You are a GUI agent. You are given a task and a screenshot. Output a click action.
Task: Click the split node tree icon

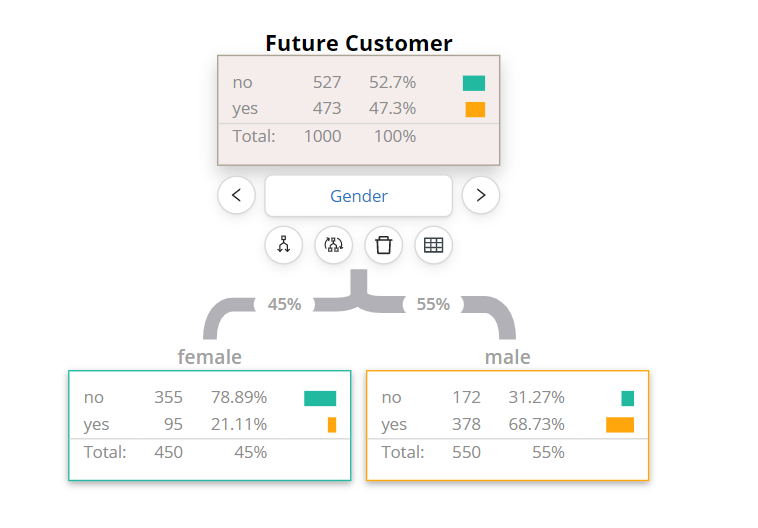pyautogui.click(x=284, y=245)
